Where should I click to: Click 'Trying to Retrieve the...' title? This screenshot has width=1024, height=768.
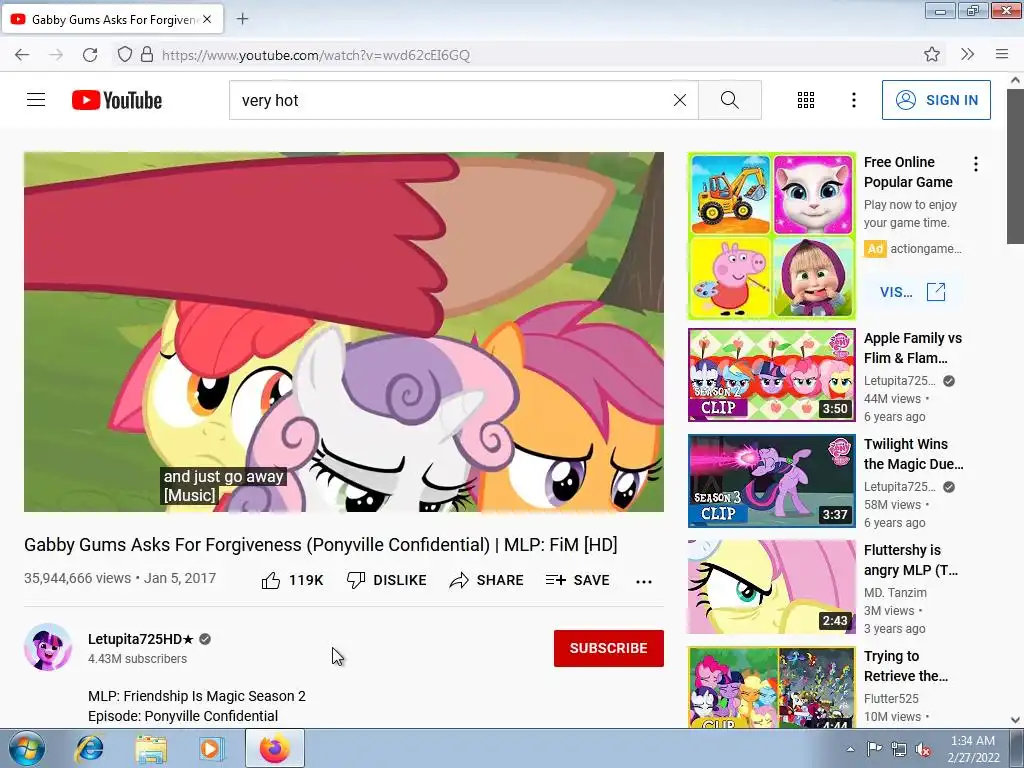point(906,665)
